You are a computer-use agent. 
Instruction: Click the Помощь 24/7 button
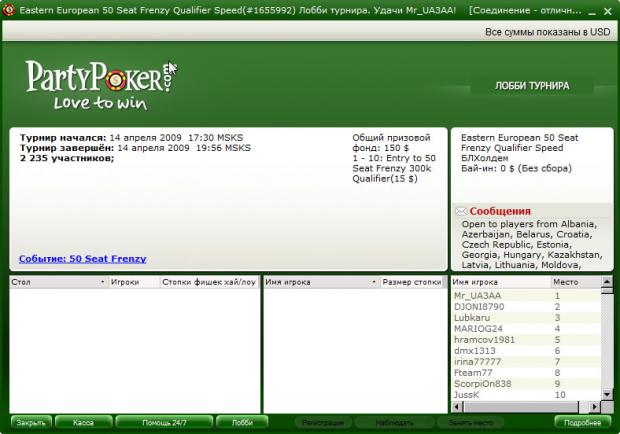point(164,423)
